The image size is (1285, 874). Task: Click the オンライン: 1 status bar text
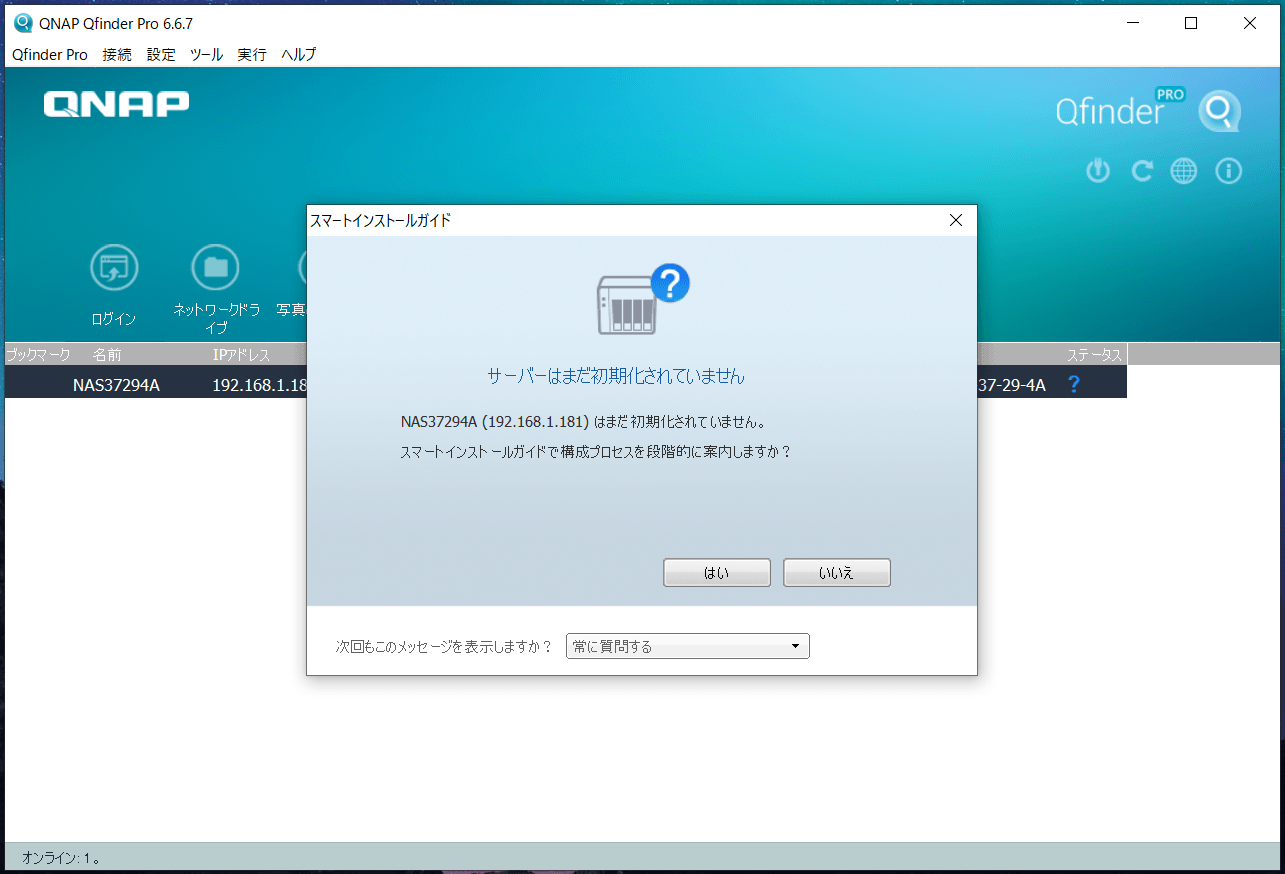click(61, 858)
